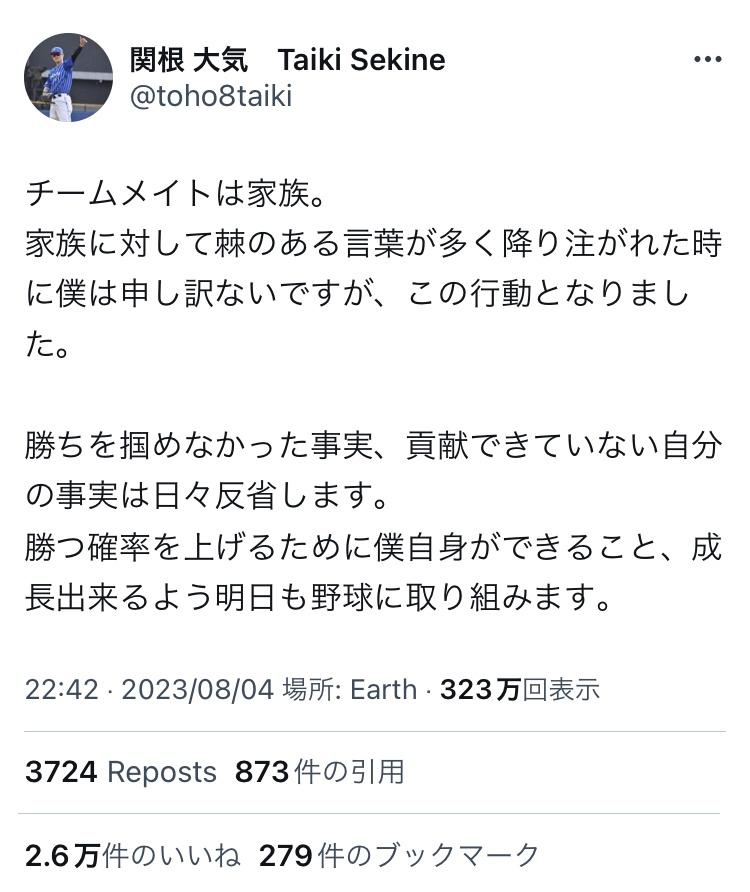750x892 pixels.
Task: Click the line starting に僕は申し訳ない
Action: [357, 296]
